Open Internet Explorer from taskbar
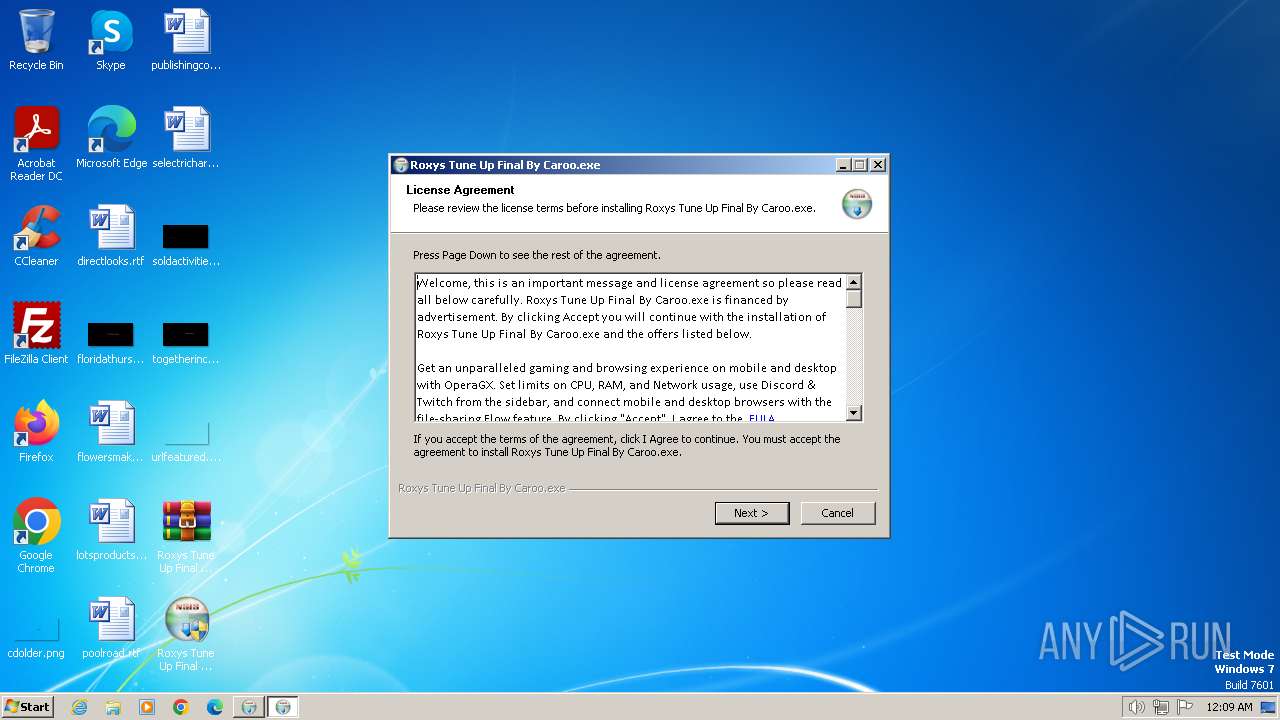The width and height of the screenshot is (1280, 720). click(x=79, y=707)
